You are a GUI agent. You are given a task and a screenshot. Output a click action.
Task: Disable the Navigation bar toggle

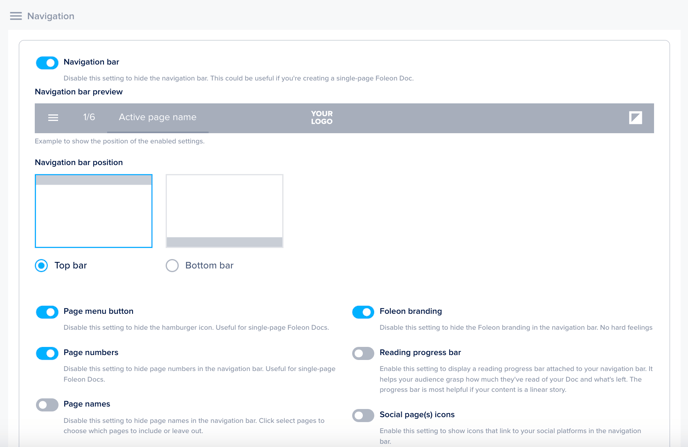47,63
